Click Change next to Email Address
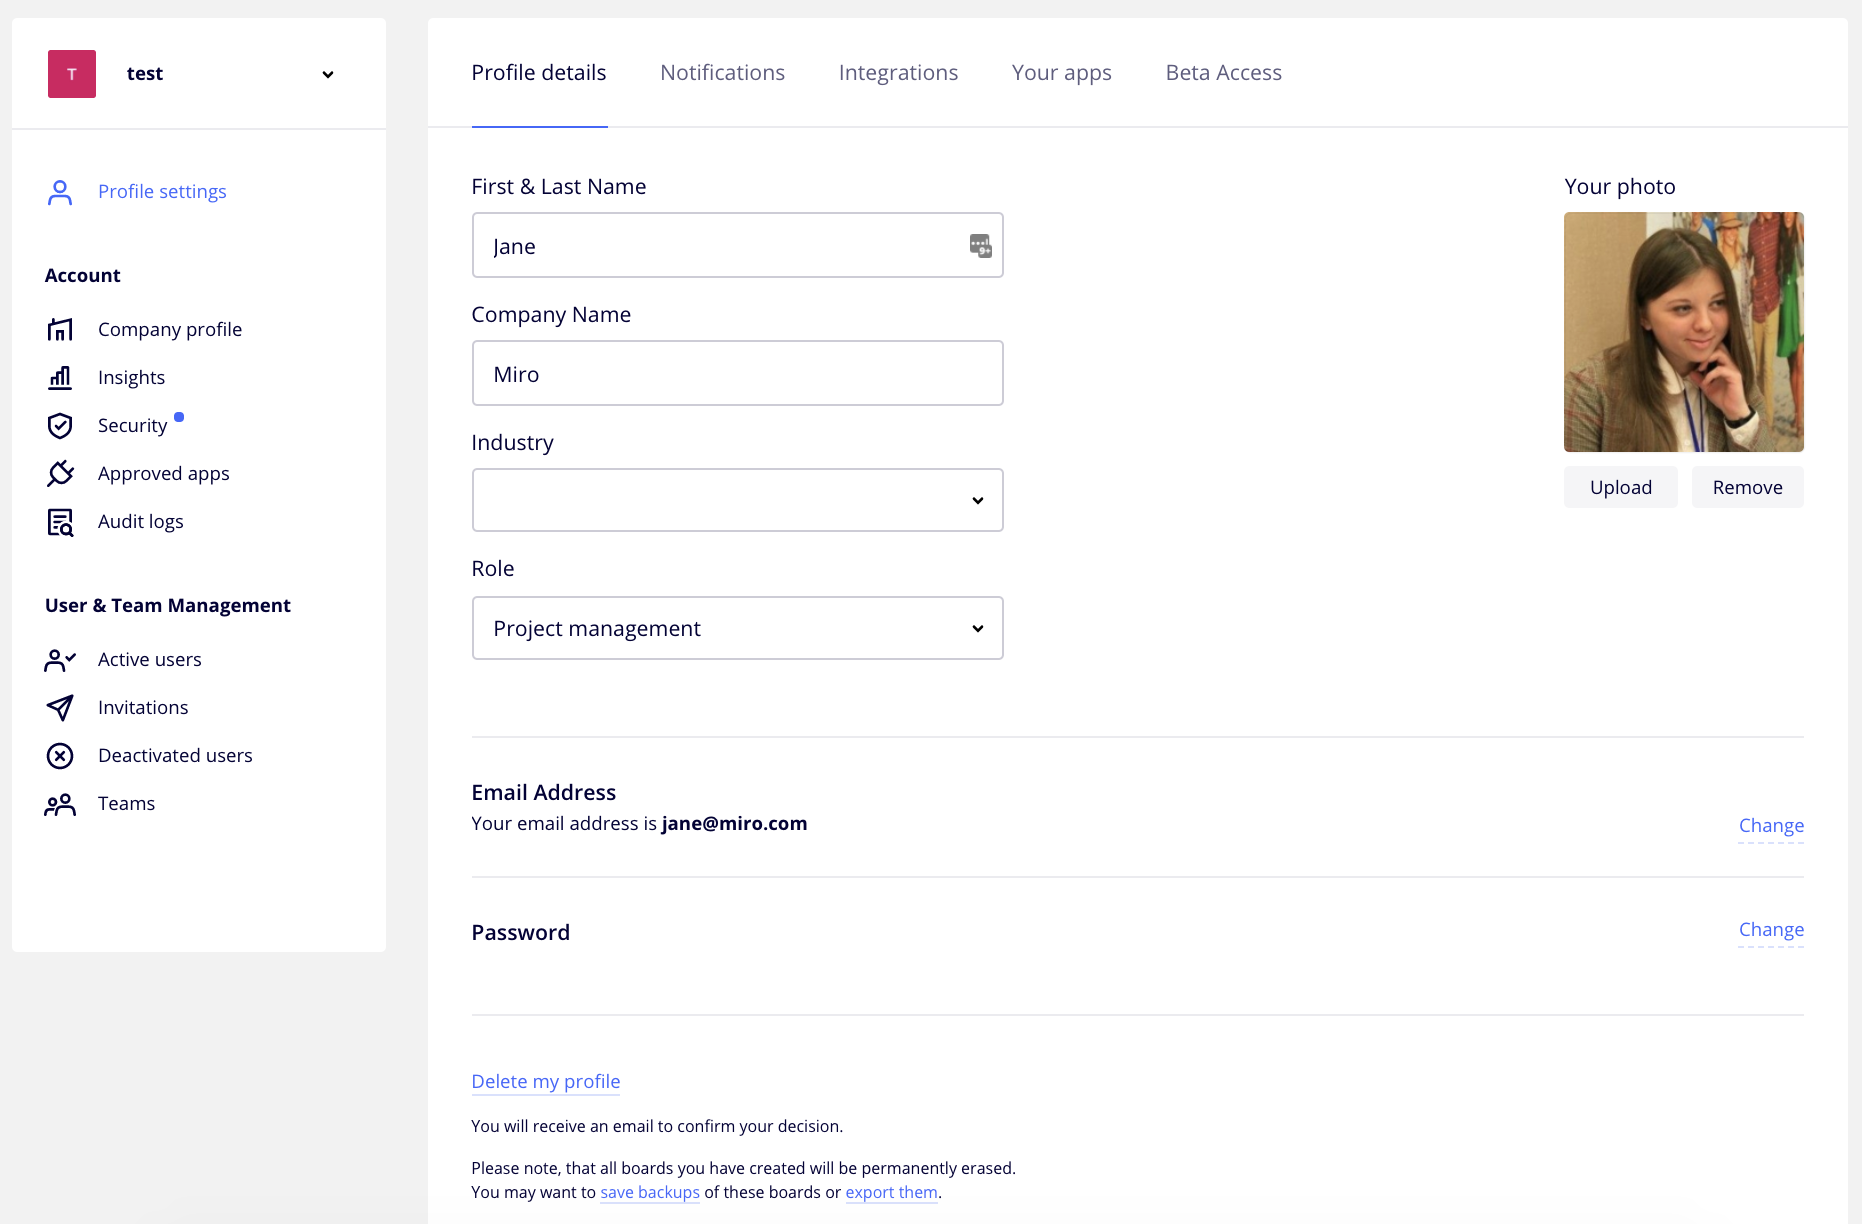The height and width of the screenshot is (1224, 1862). tap(1771, 826)
